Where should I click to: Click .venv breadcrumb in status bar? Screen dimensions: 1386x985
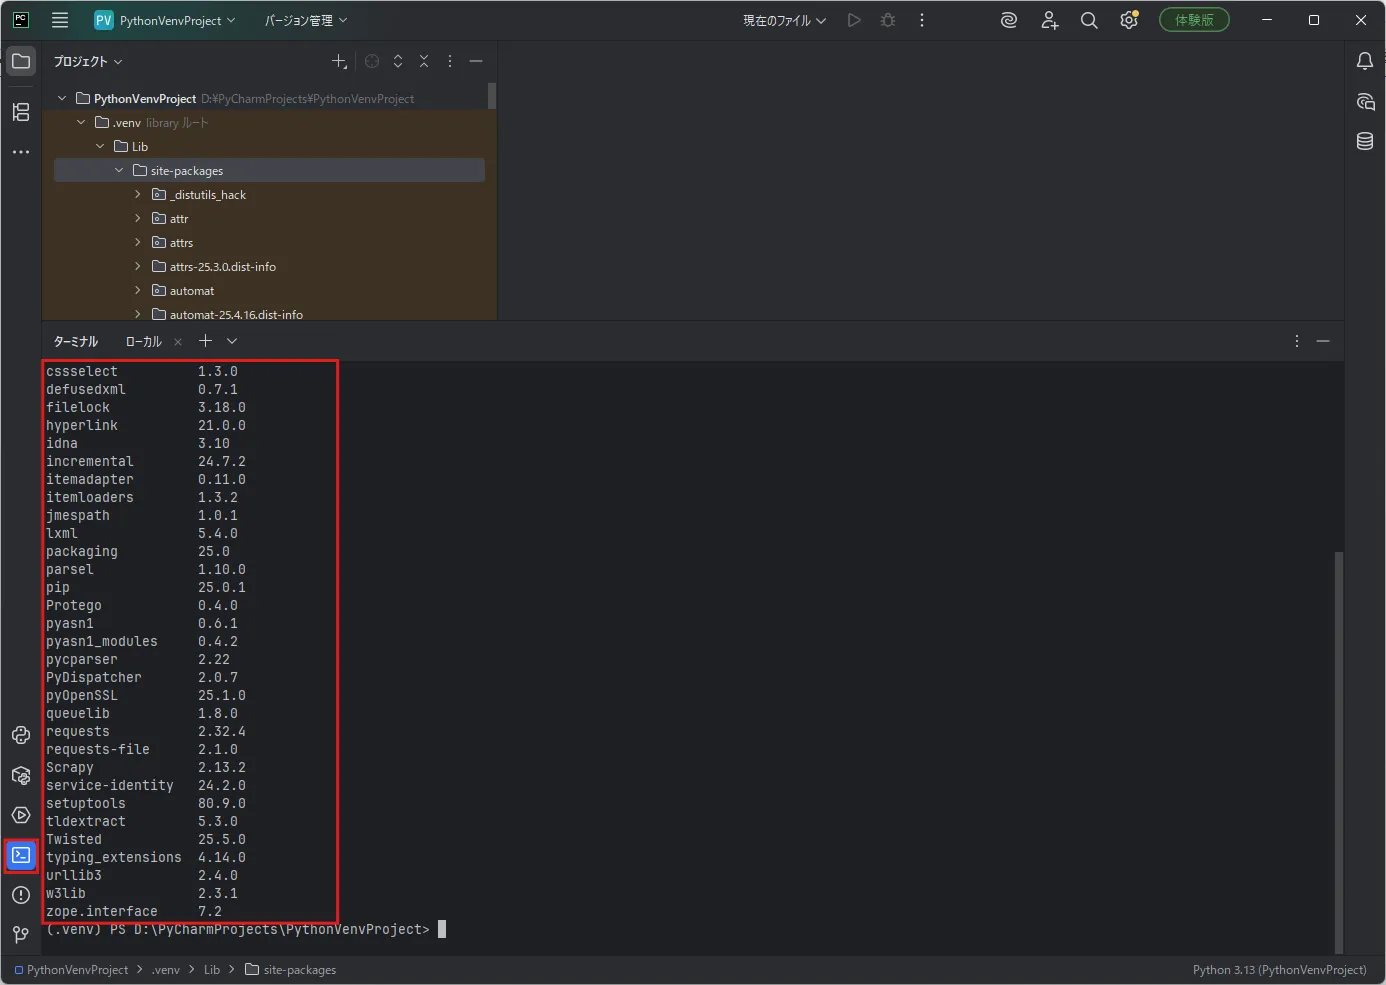(x=166, y=970)
